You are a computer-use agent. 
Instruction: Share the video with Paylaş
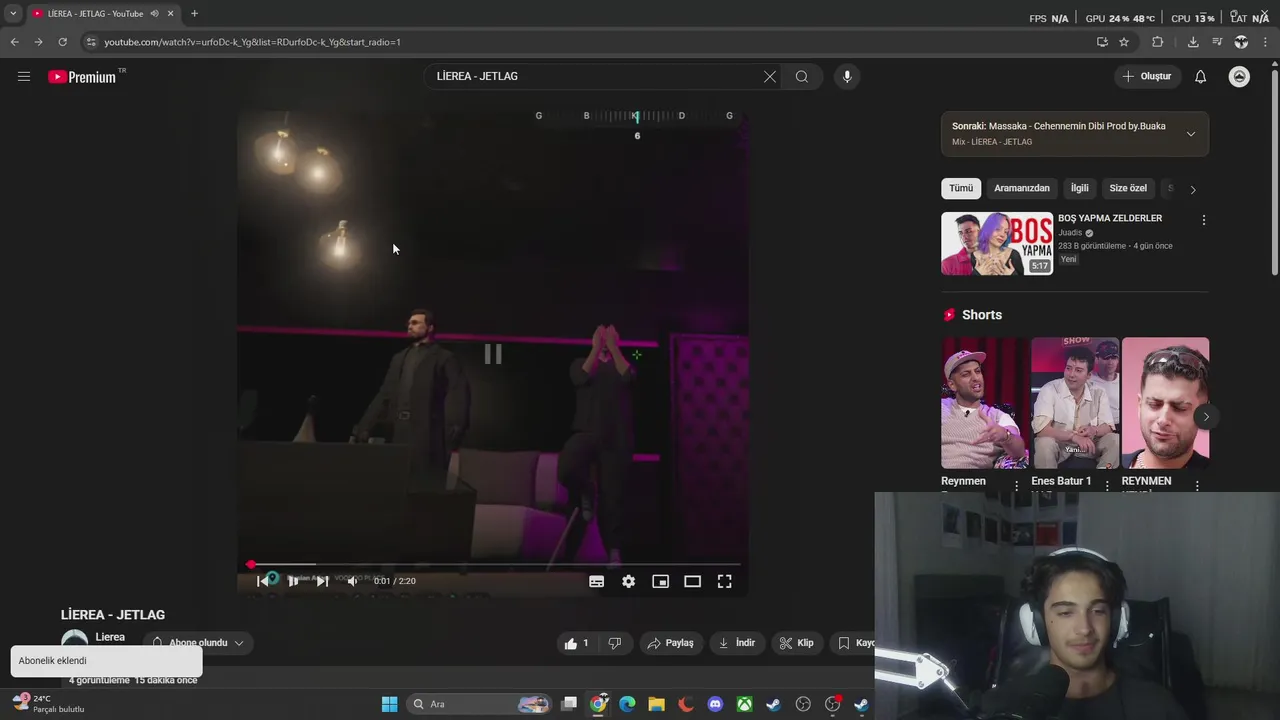click(670, 643)
